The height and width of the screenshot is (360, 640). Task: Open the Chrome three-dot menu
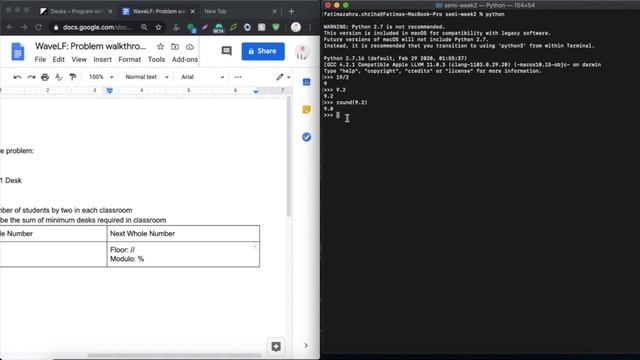[310, 27]
